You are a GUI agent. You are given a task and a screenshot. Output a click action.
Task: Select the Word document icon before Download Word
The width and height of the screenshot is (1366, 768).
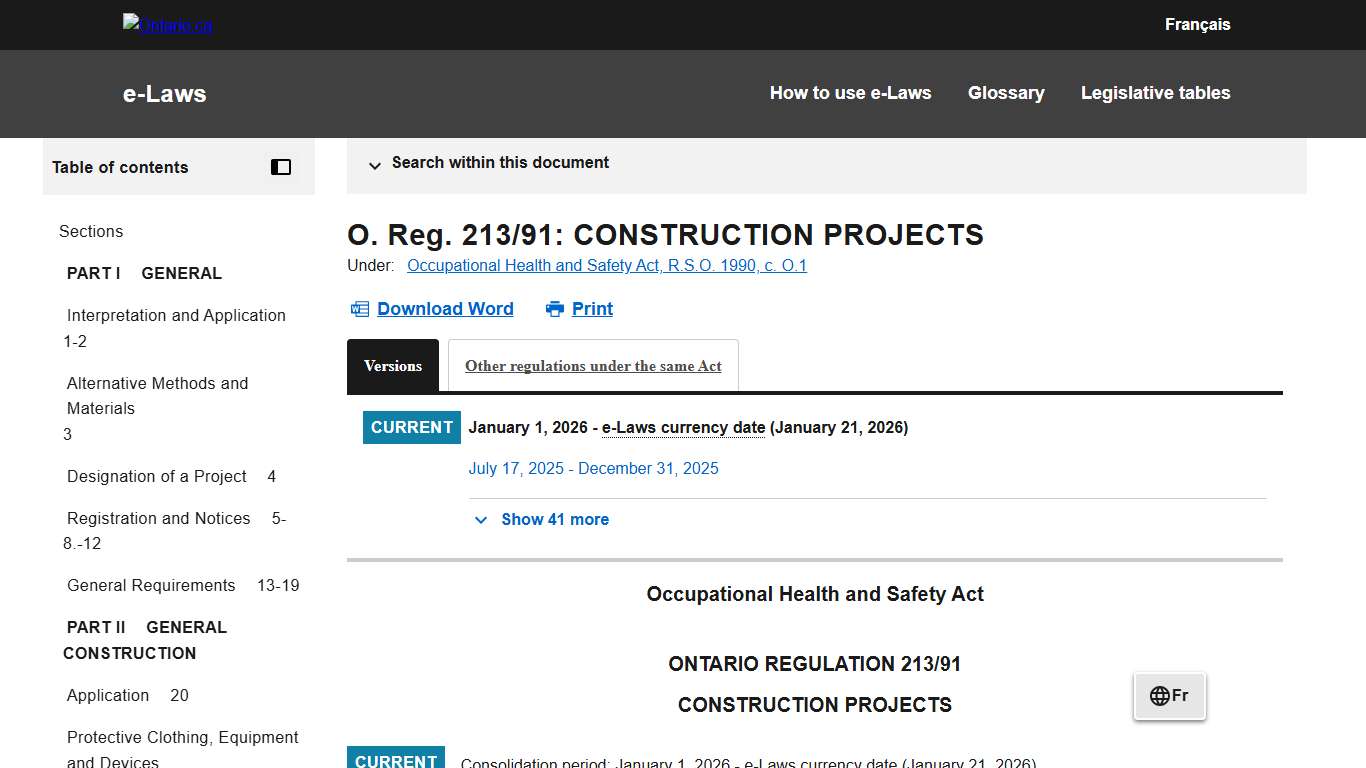pyautogui.click(x=360, y=309)
